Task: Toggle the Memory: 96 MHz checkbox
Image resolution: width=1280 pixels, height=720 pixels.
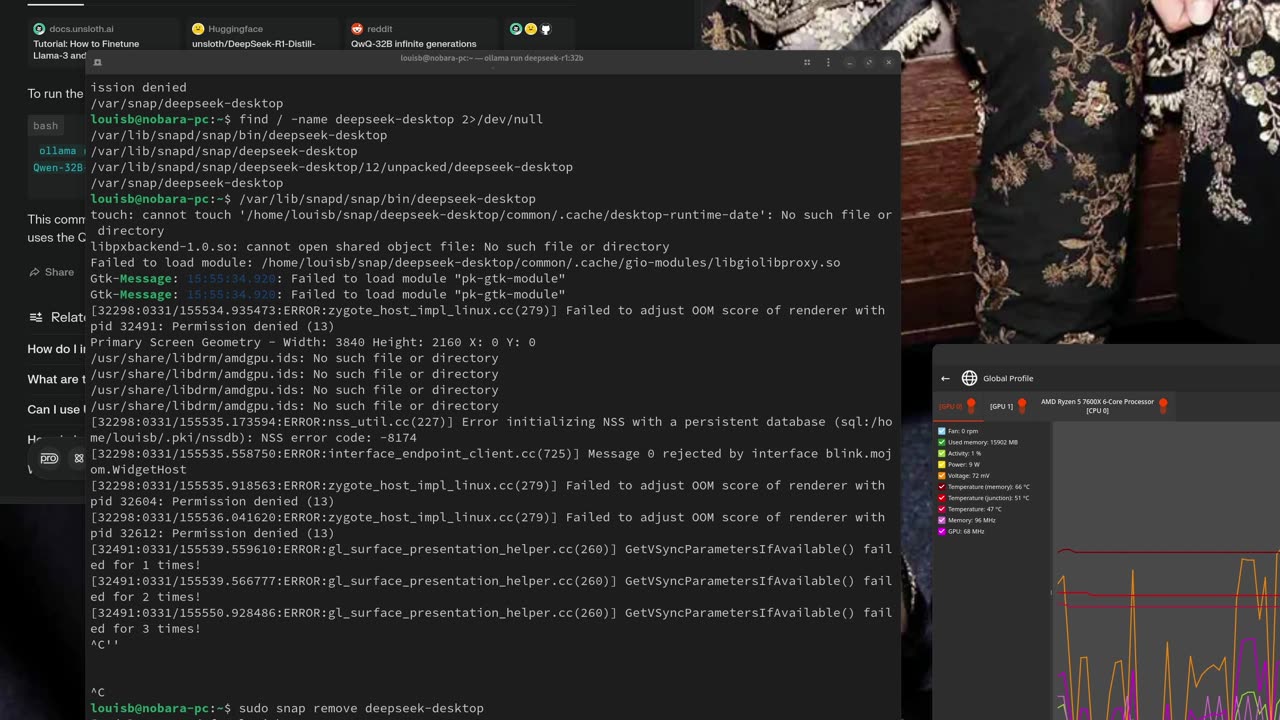Action: [942, 520]
